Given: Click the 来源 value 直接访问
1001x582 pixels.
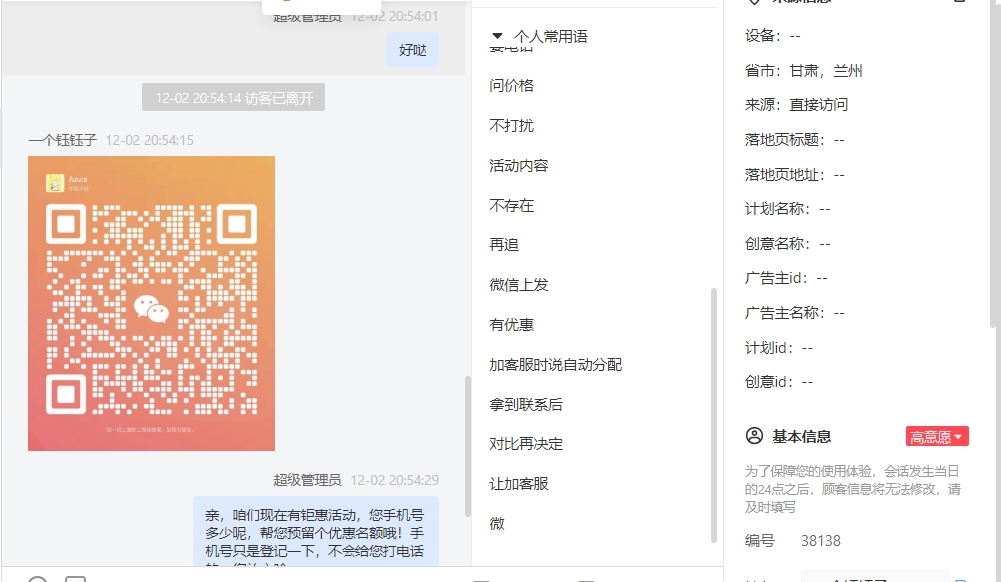Looking at the screenshot, I should click(818, 105).
